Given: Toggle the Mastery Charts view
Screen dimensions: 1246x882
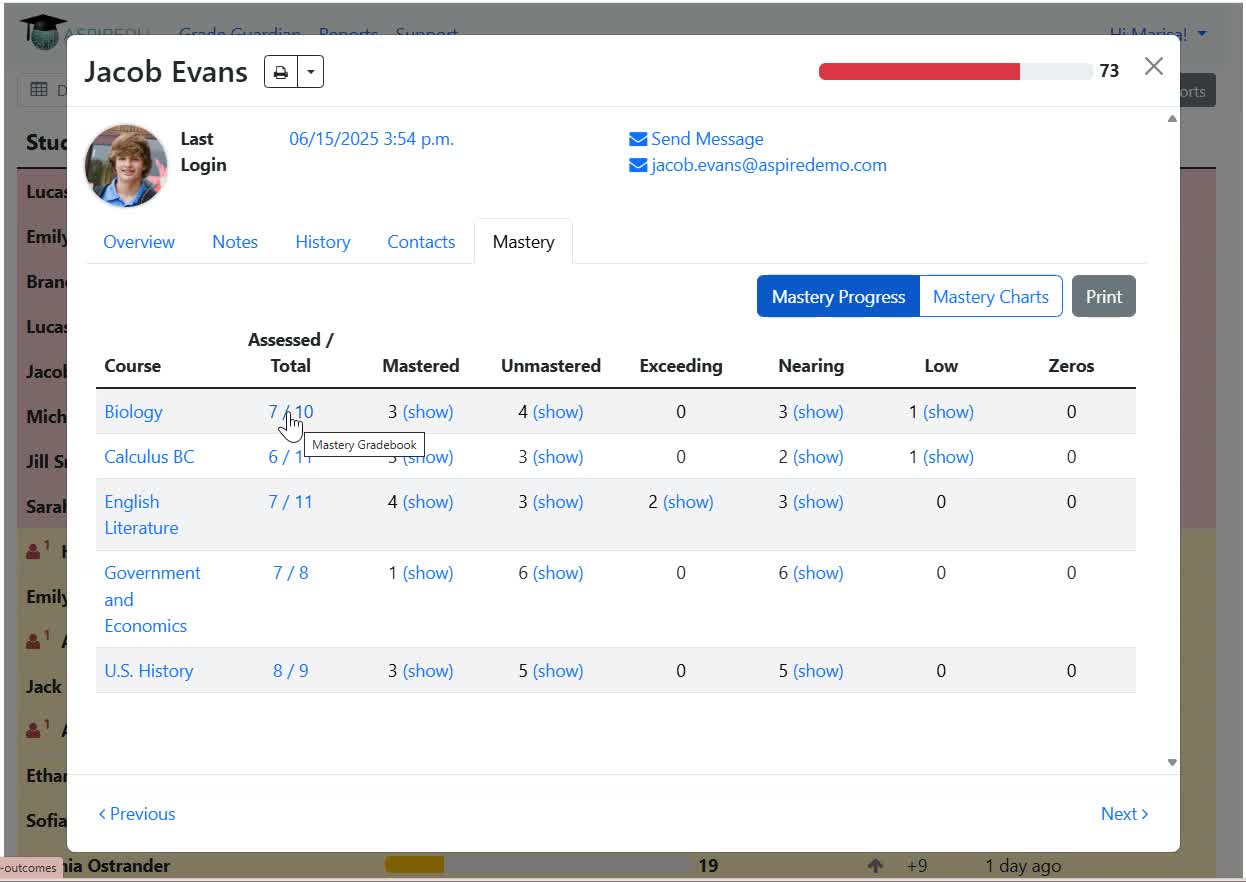Looking at the screenshot, I should (991, 297).
